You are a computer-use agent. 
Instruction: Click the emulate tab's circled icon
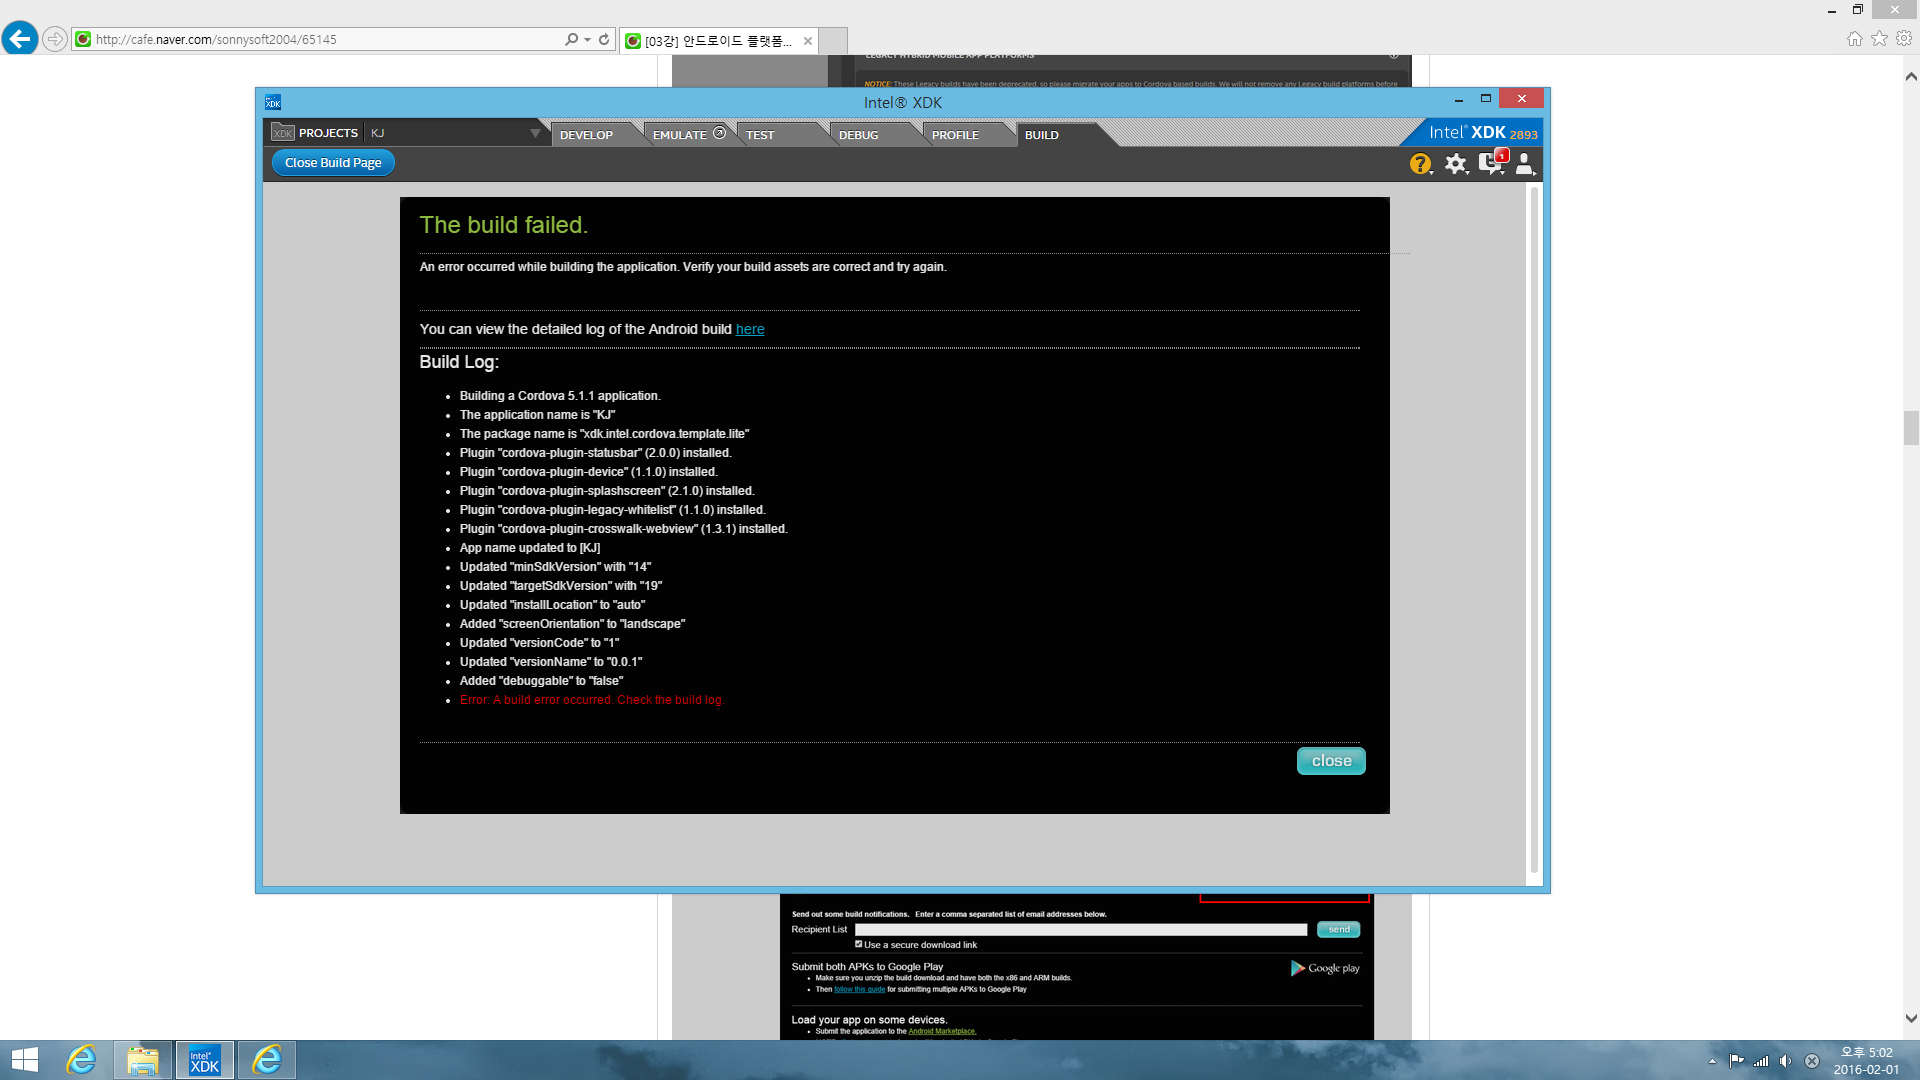(719, 133)
